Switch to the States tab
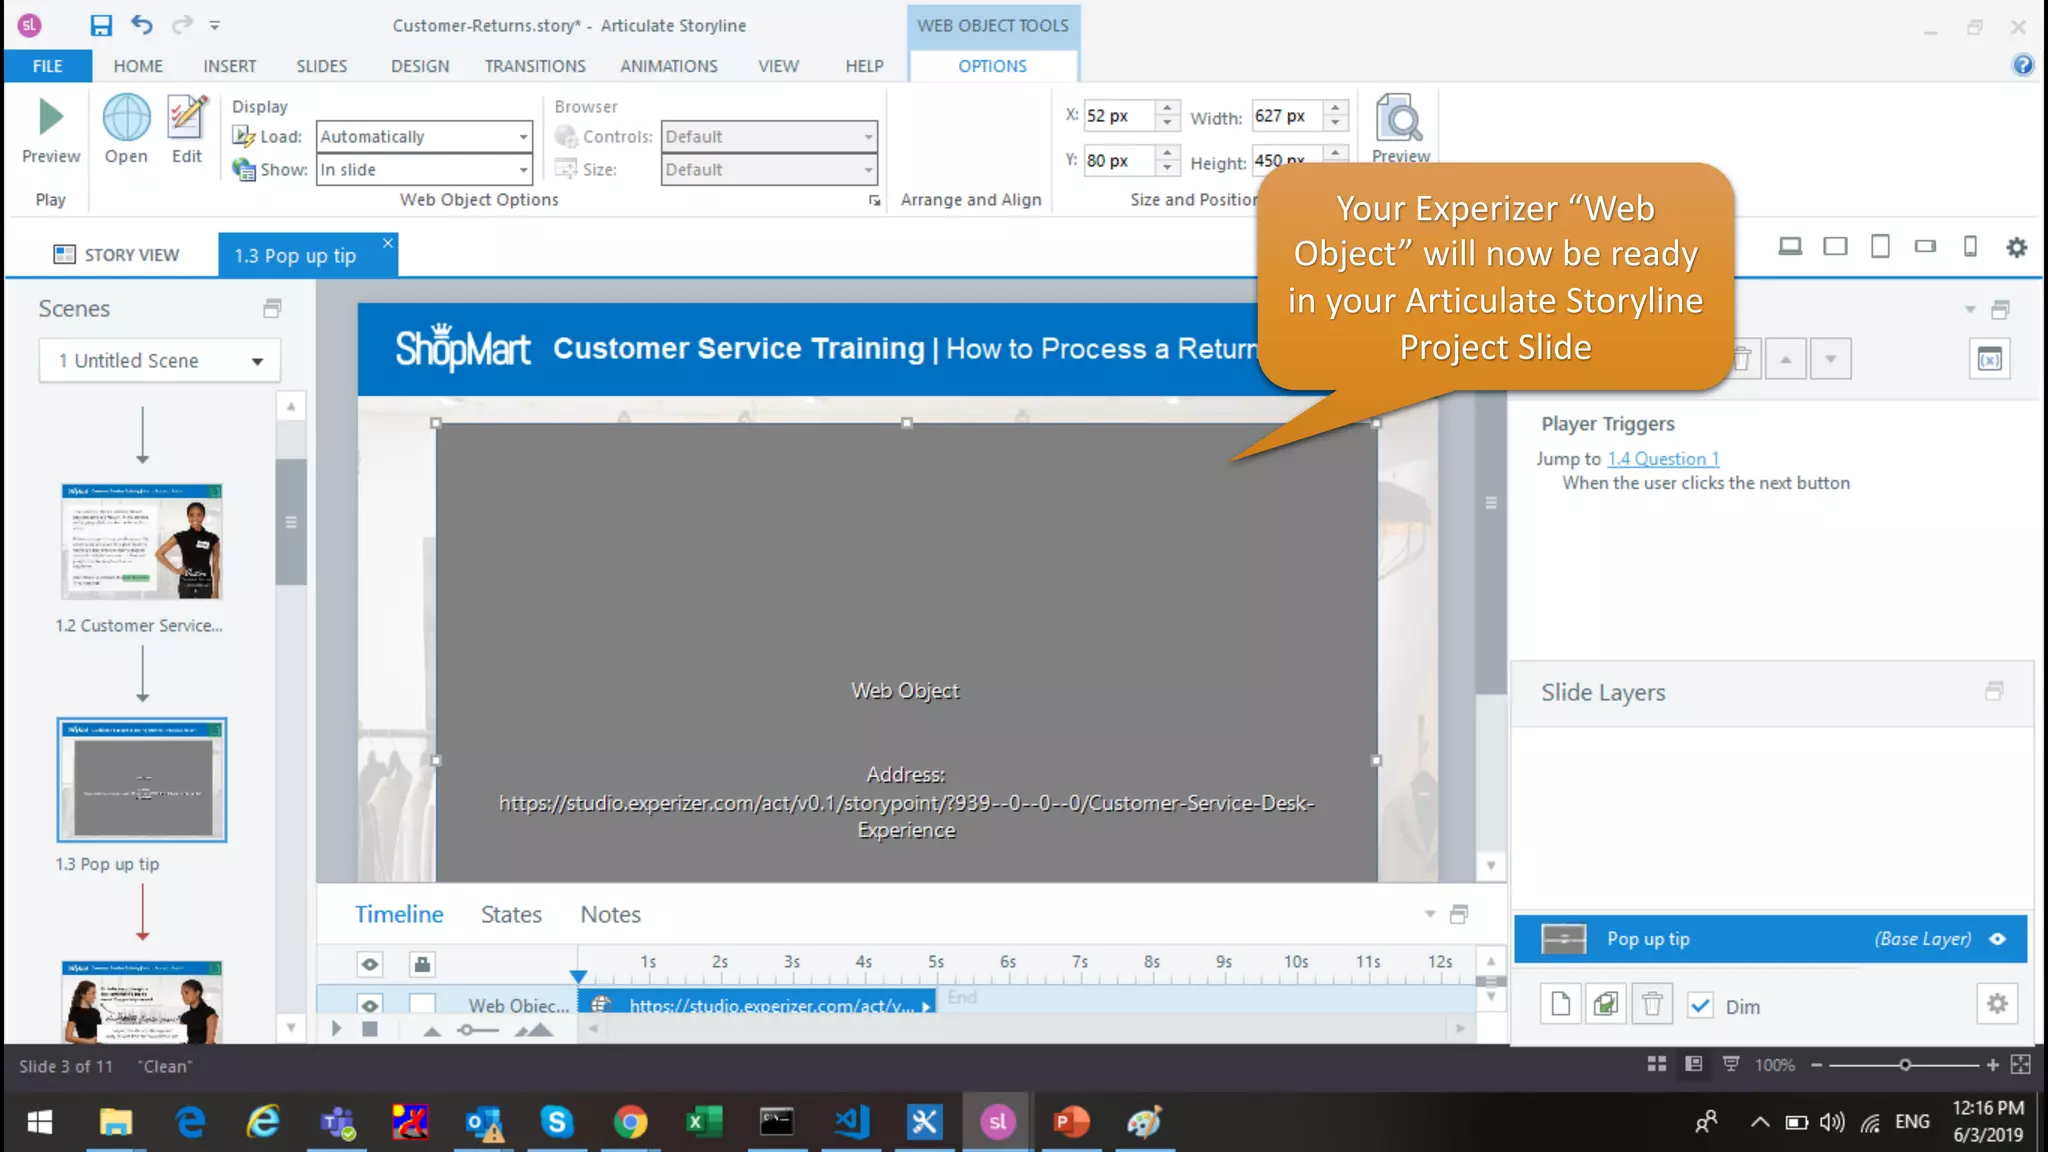This screenshot has height=1152, width=2048. pos(511,914)
